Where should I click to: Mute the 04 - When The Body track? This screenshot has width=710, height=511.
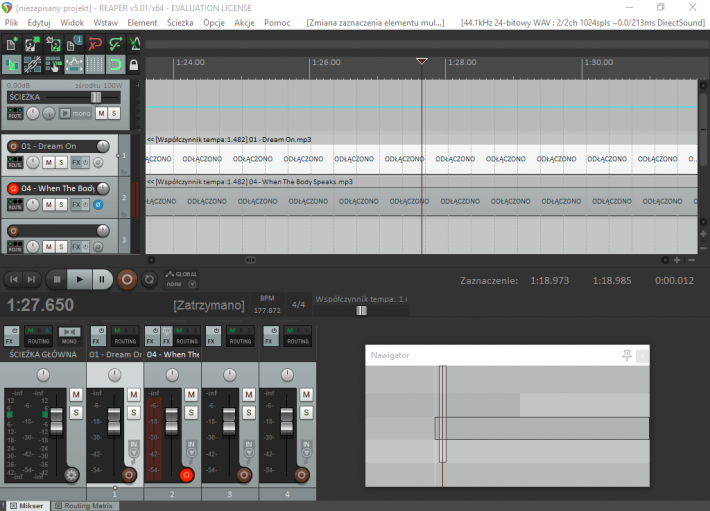click(x=48, y=205)
